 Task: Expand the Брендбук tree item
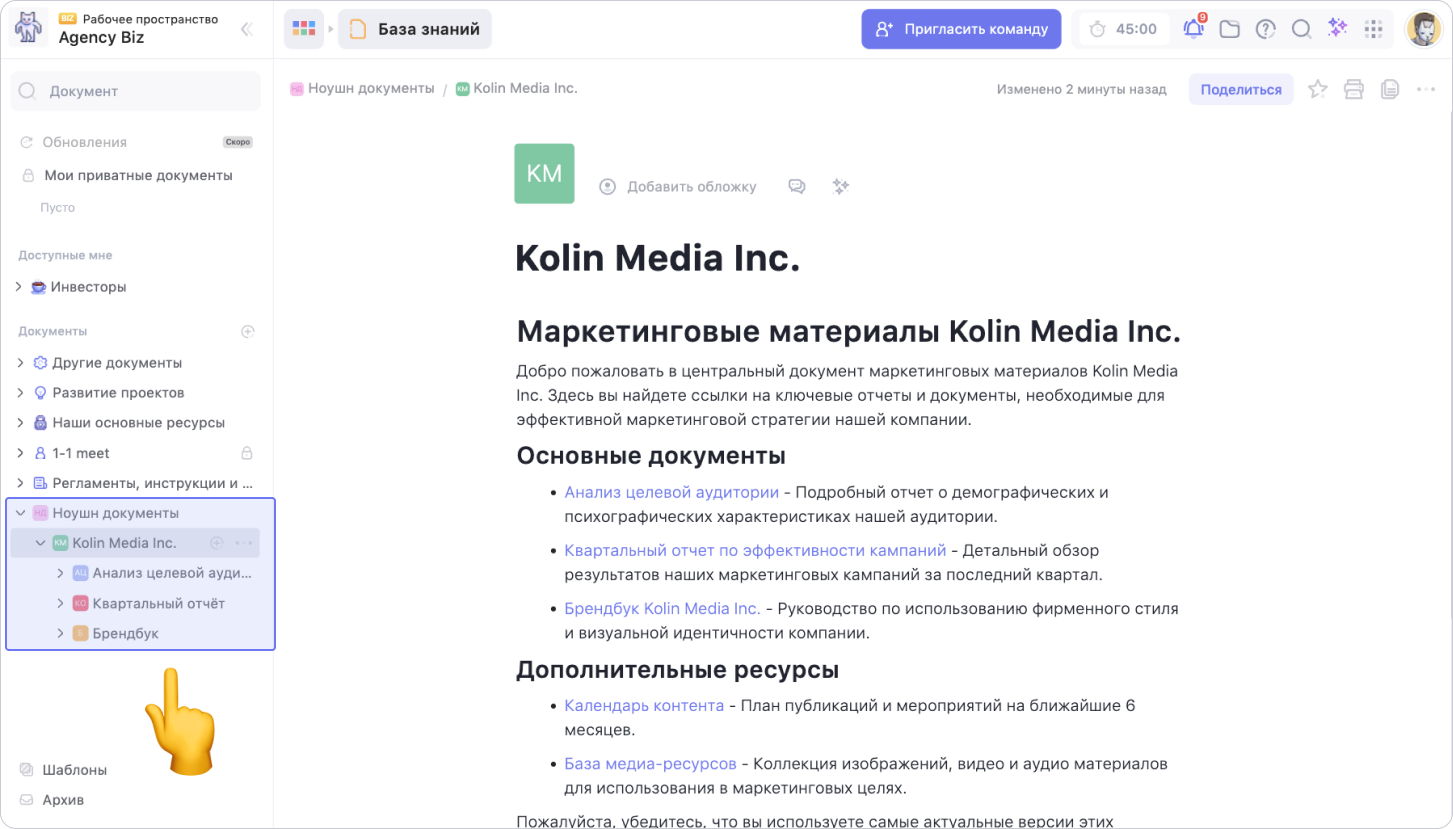tap(60, 634)
